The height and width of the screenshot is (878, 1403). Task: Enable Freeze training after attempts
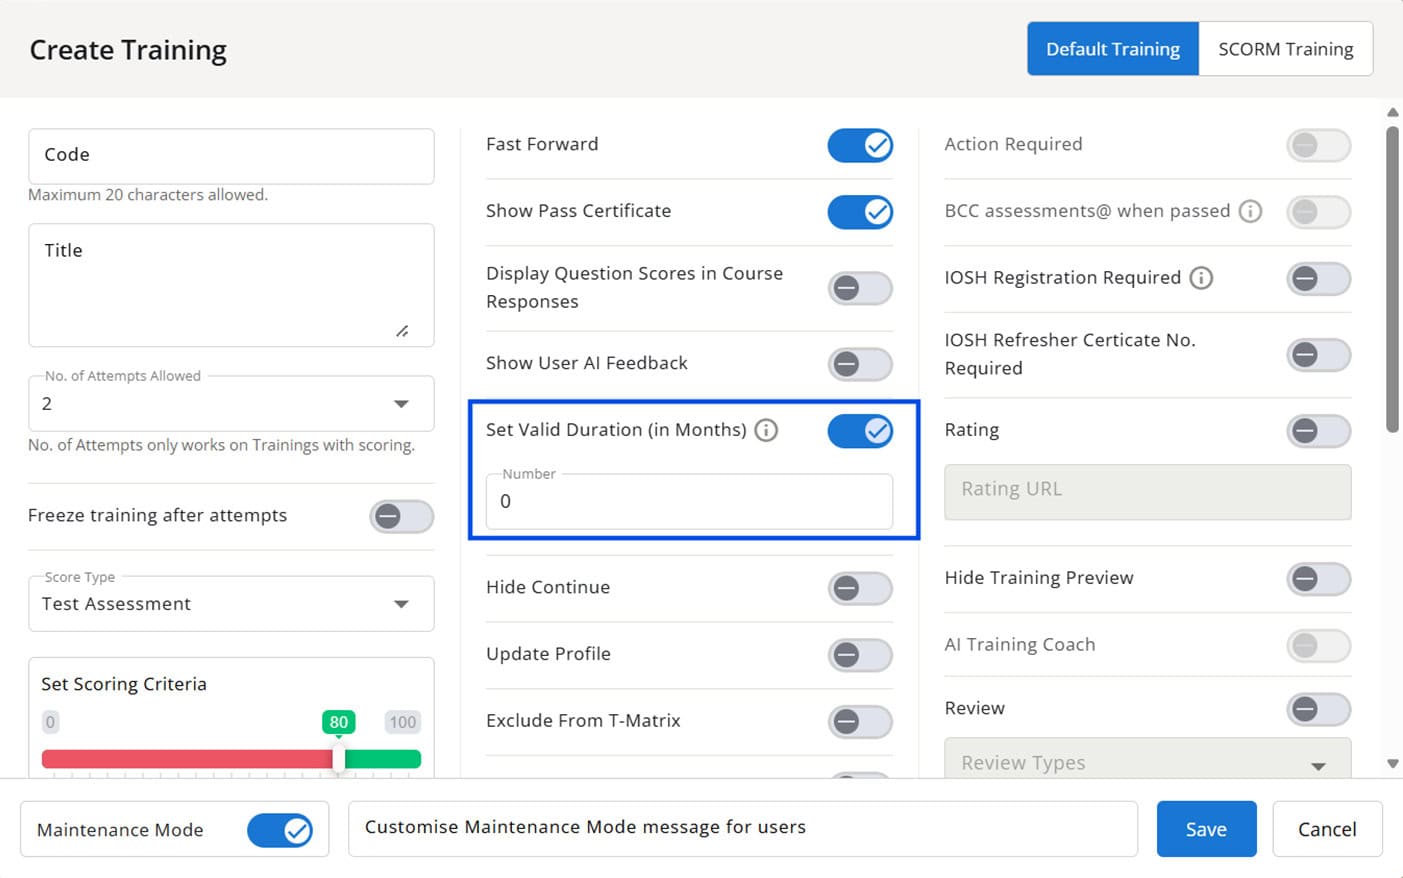(401, 516)
